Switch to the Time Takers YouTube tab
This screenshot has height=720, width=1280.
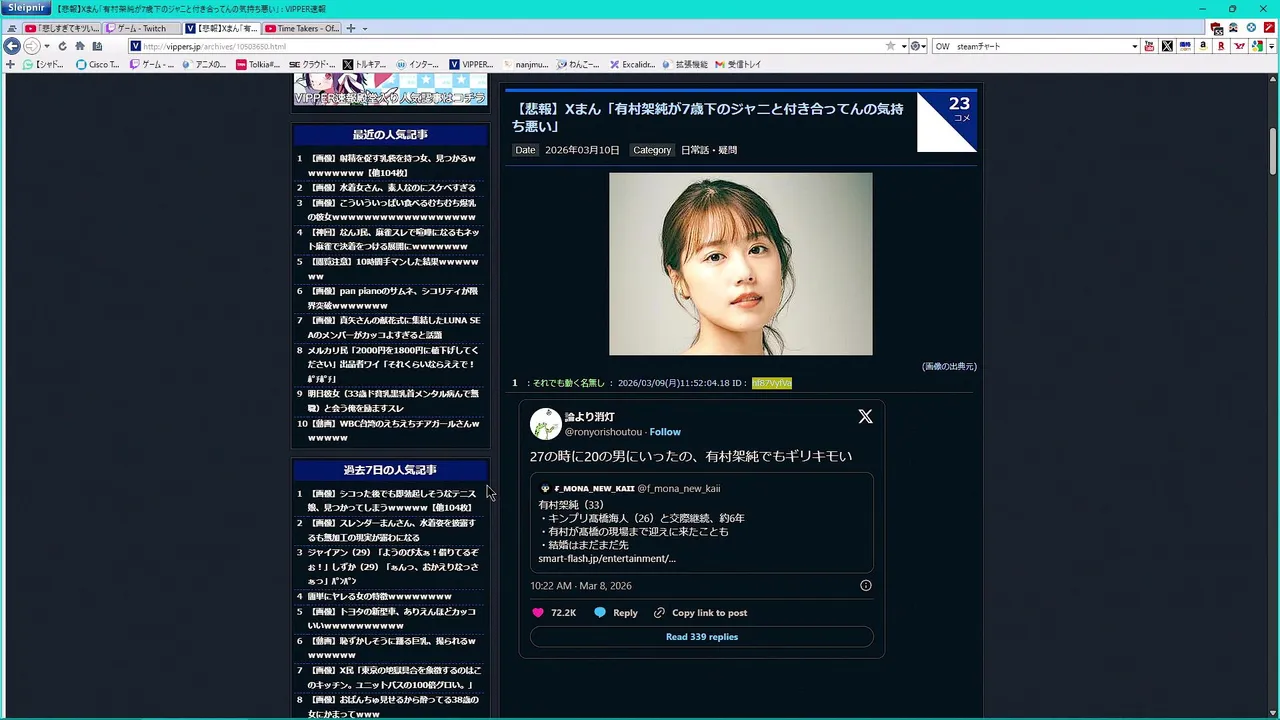303,28
